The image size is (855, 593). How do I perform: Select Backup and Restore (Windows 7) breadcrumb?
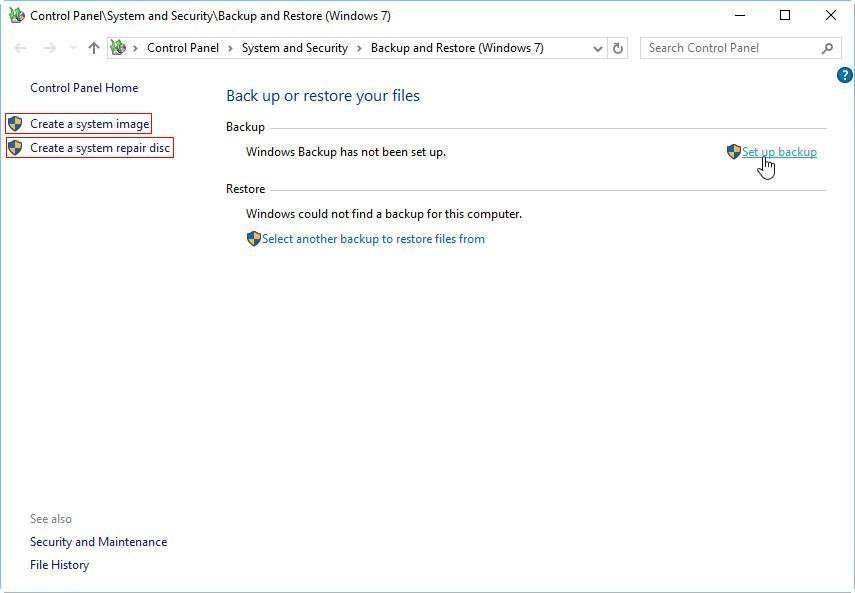click(457, 48)
